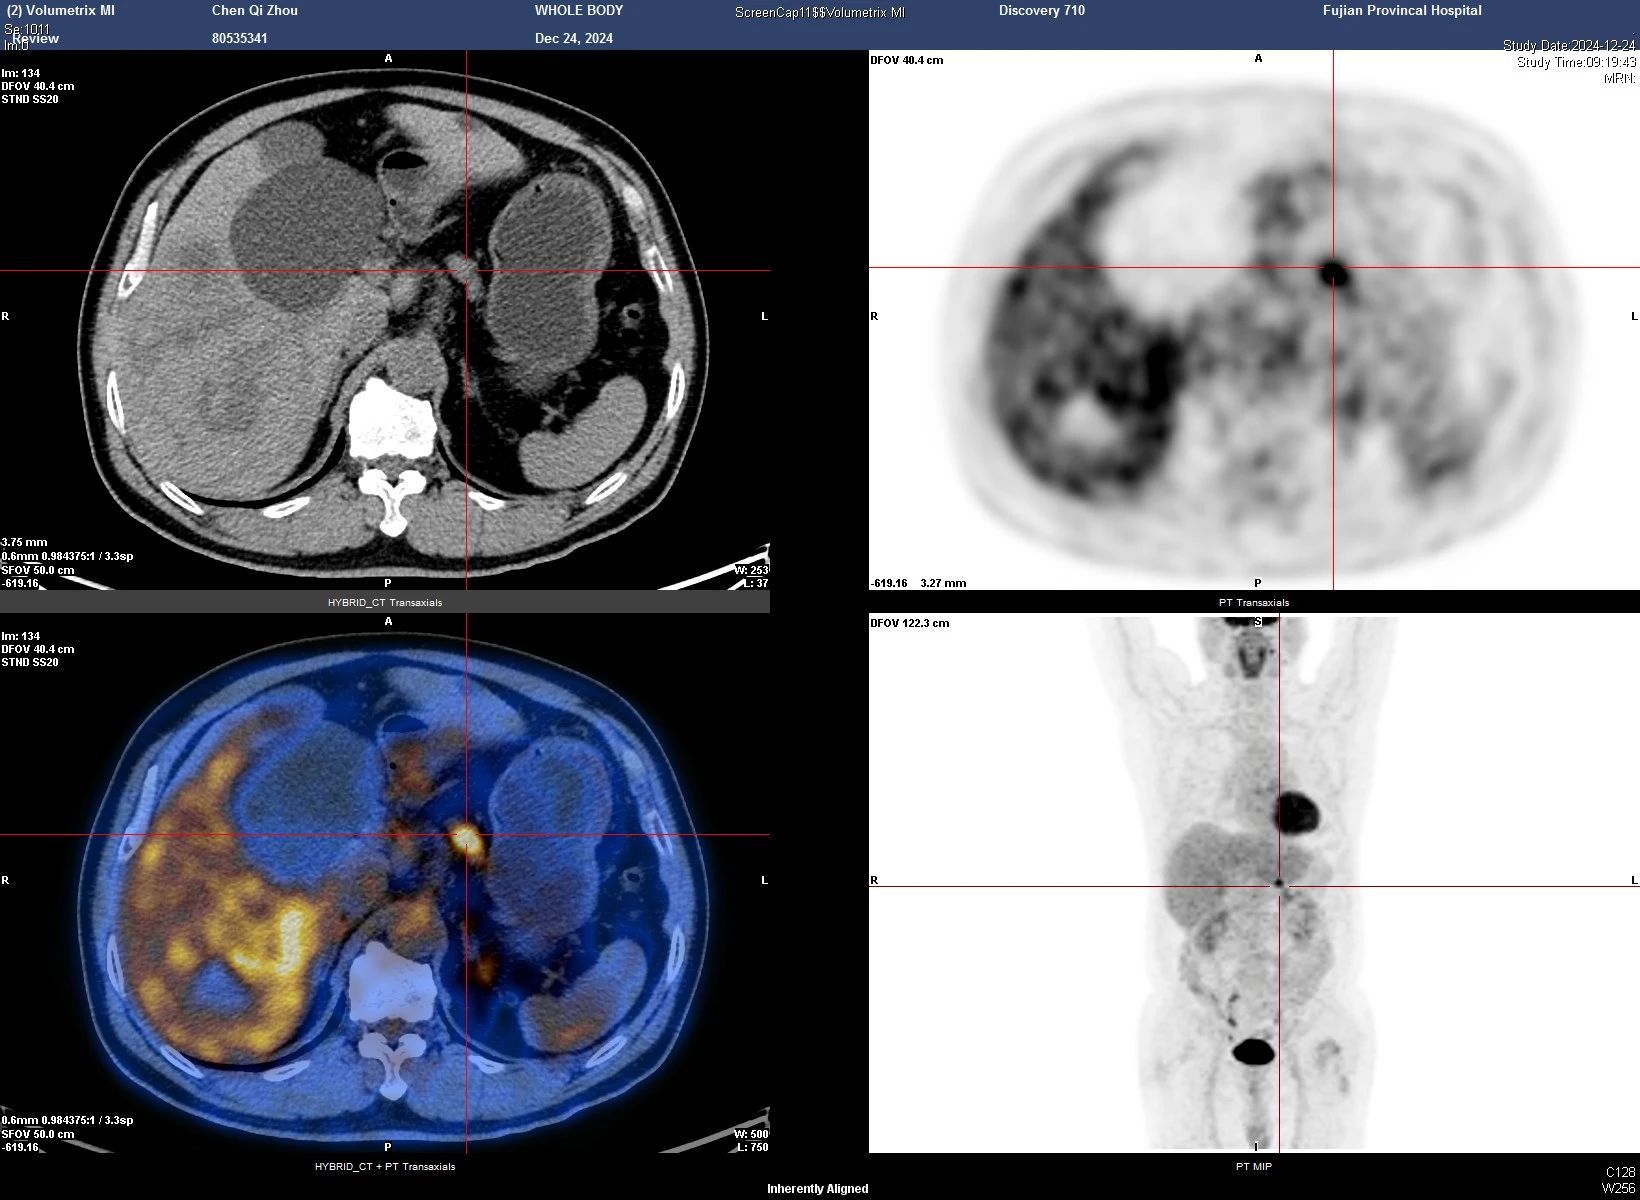The height and width of the screenshot is (1200, 1640).
Task: Click the patient name Chen Qi Zhou
Action: [254, 11]
